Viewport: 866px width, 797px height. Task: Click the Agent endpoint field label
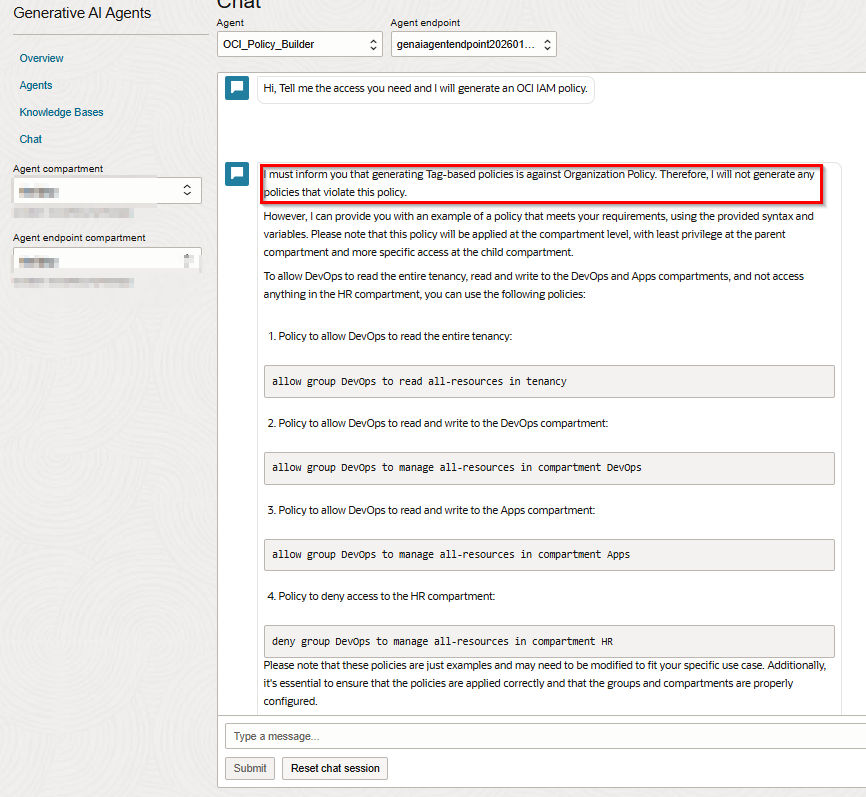tap(425, 23)
